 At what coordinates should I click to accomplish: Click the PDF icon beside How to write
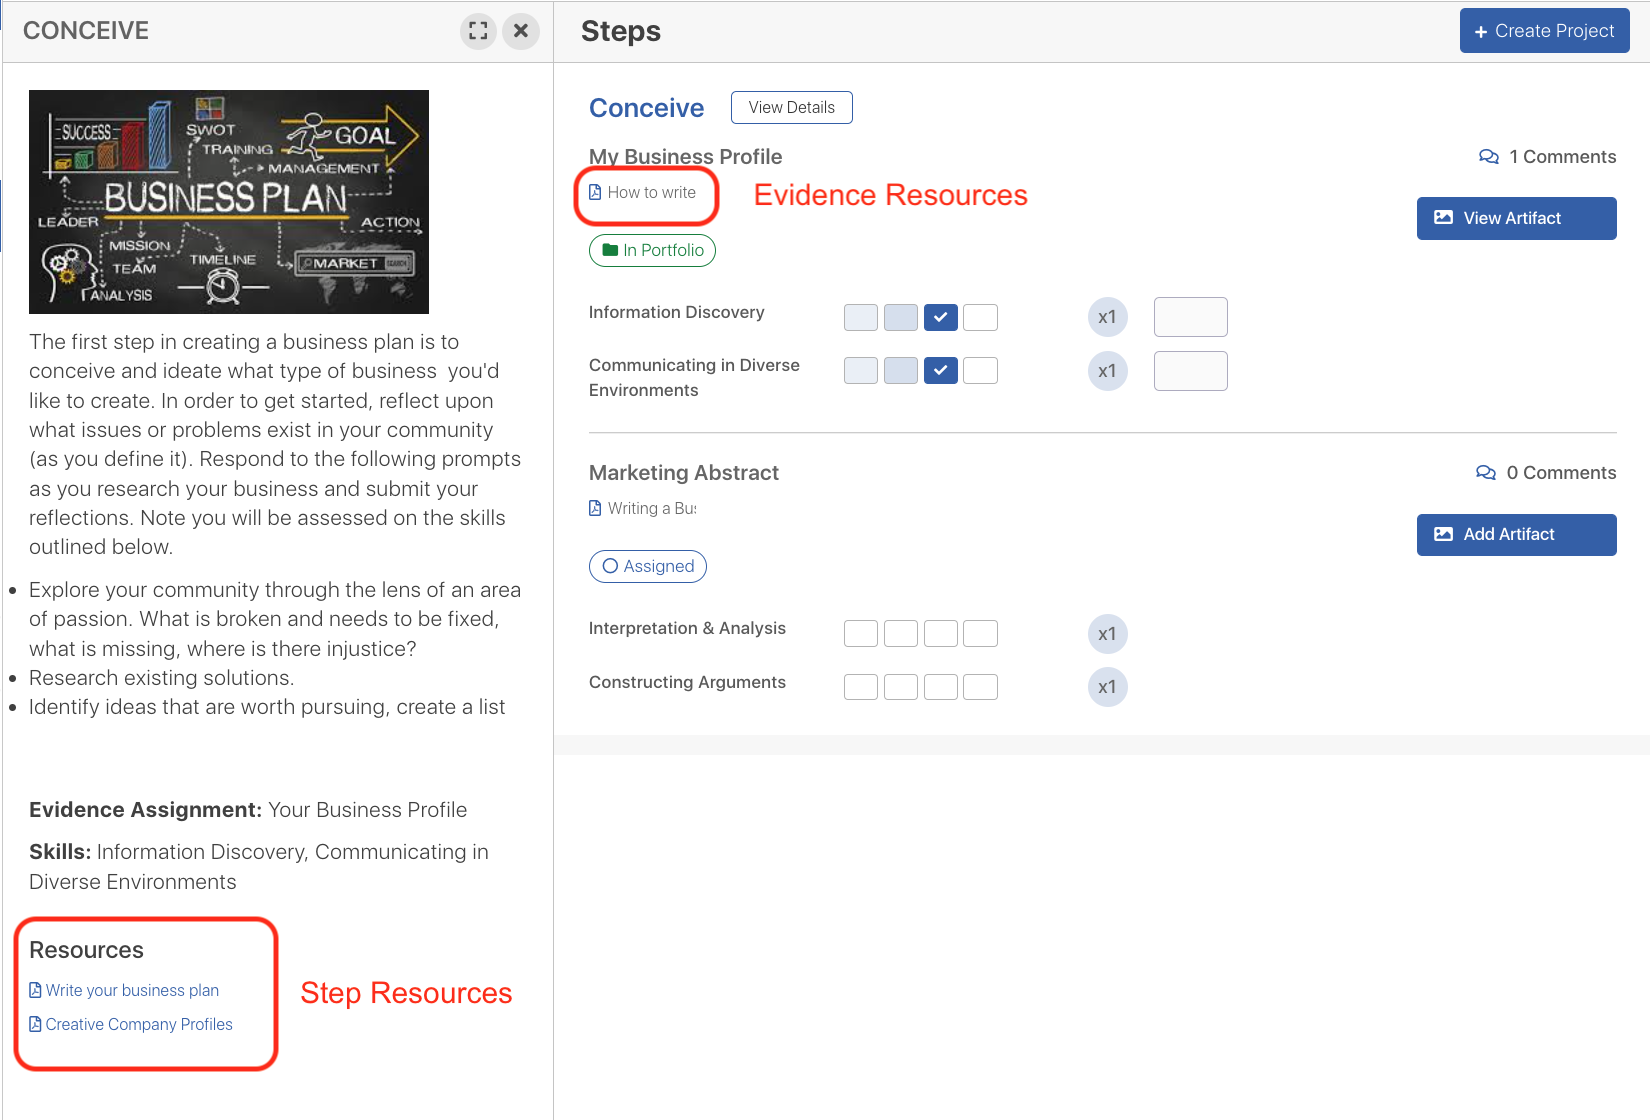pos(596,193)
